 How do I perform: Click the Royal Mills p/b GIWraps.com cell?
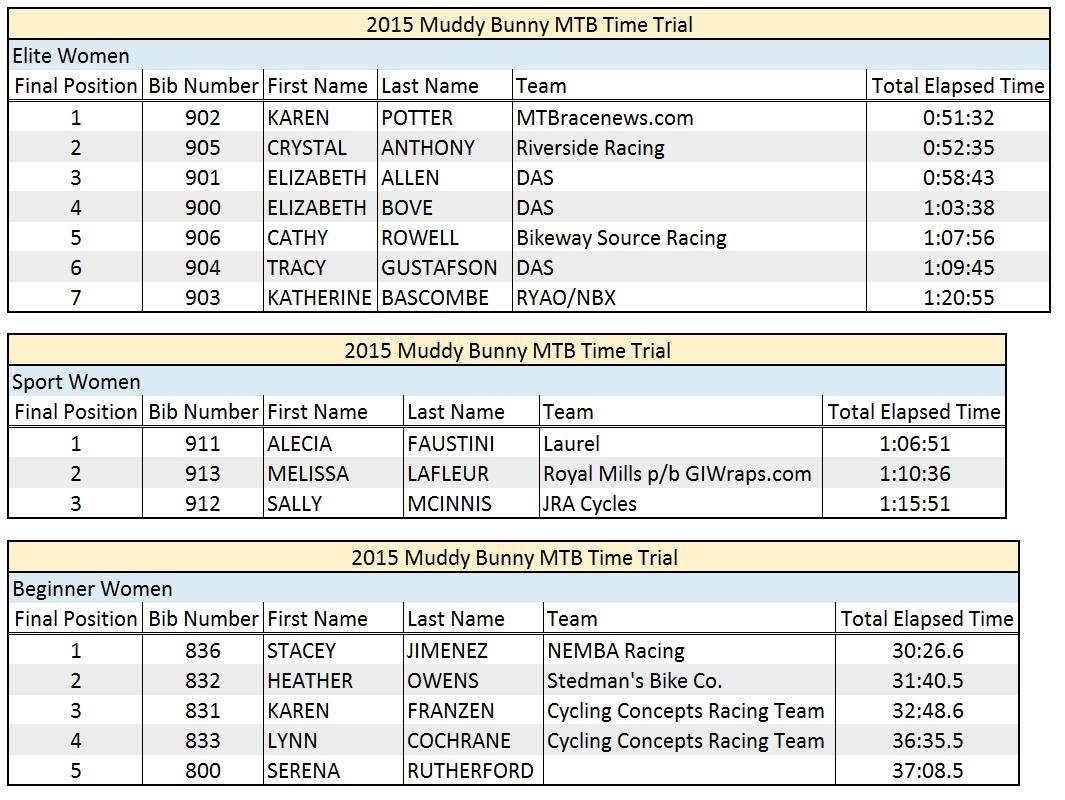[x=677, y=474]
